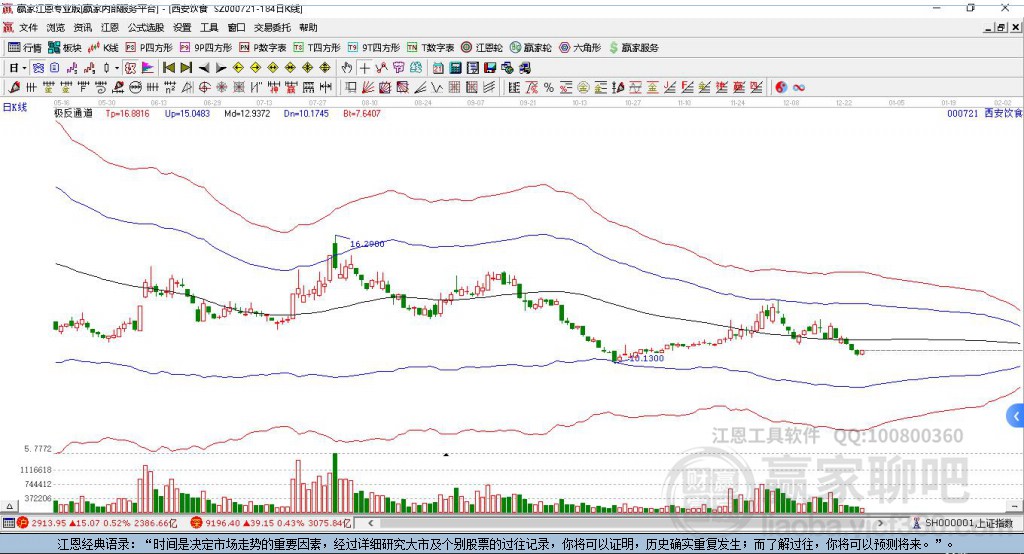Open the 工具 menu

pyautogui.click(x=209, y=27)
